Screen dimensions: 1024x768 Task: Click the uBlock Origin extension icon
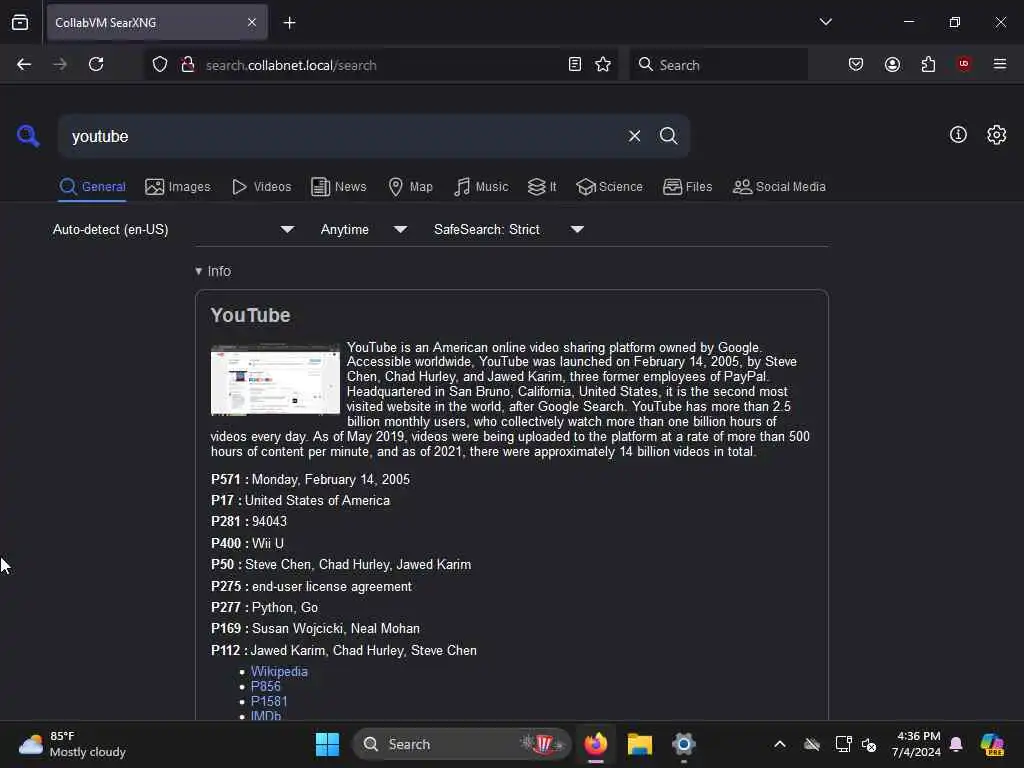pyautogui.click(x=963, y=63)
